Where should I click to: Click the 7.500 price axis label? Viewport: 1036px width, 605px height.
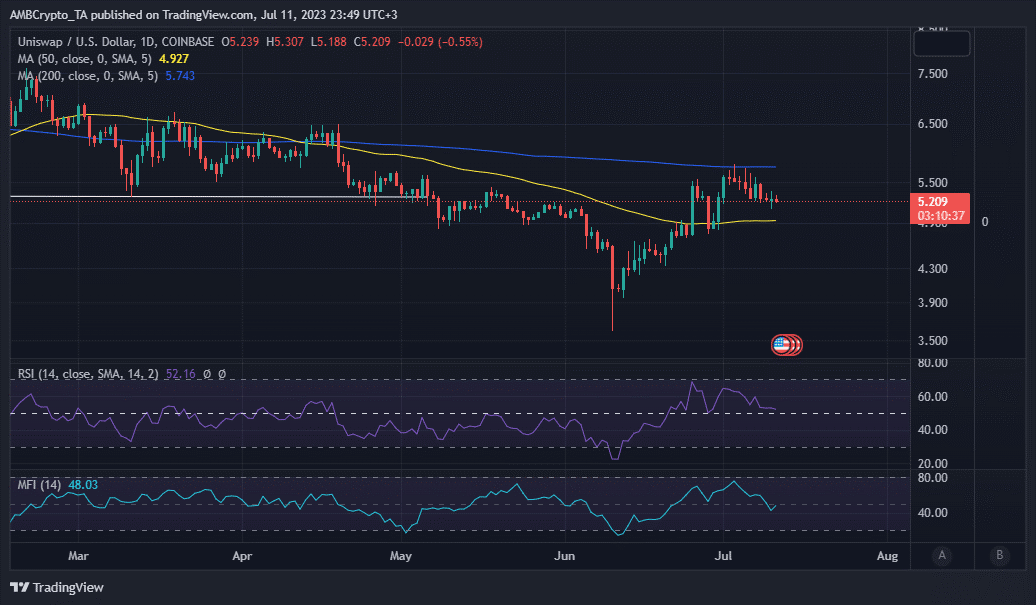click(x=932, y=73)
